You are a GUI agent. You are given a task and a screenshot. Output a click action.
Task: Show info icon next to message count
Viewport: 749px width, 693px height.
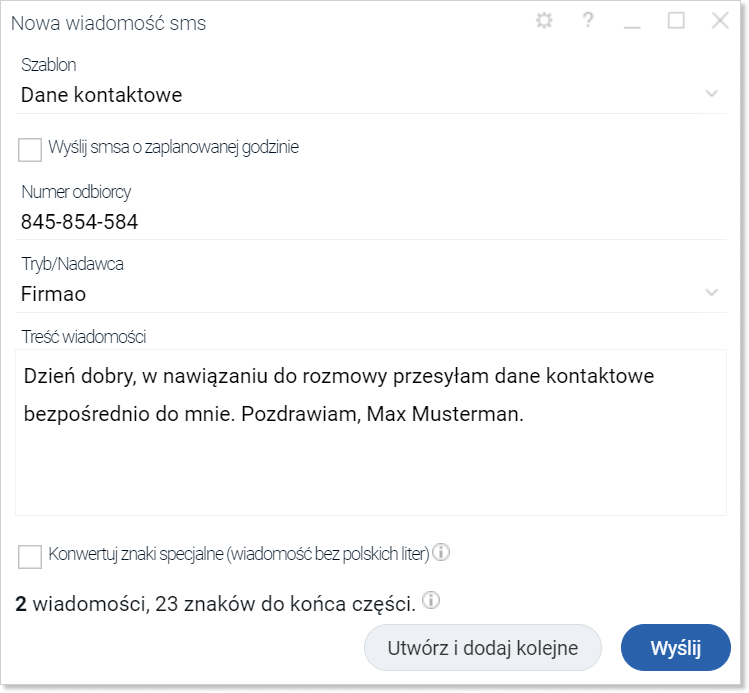[x=431, y=600]
